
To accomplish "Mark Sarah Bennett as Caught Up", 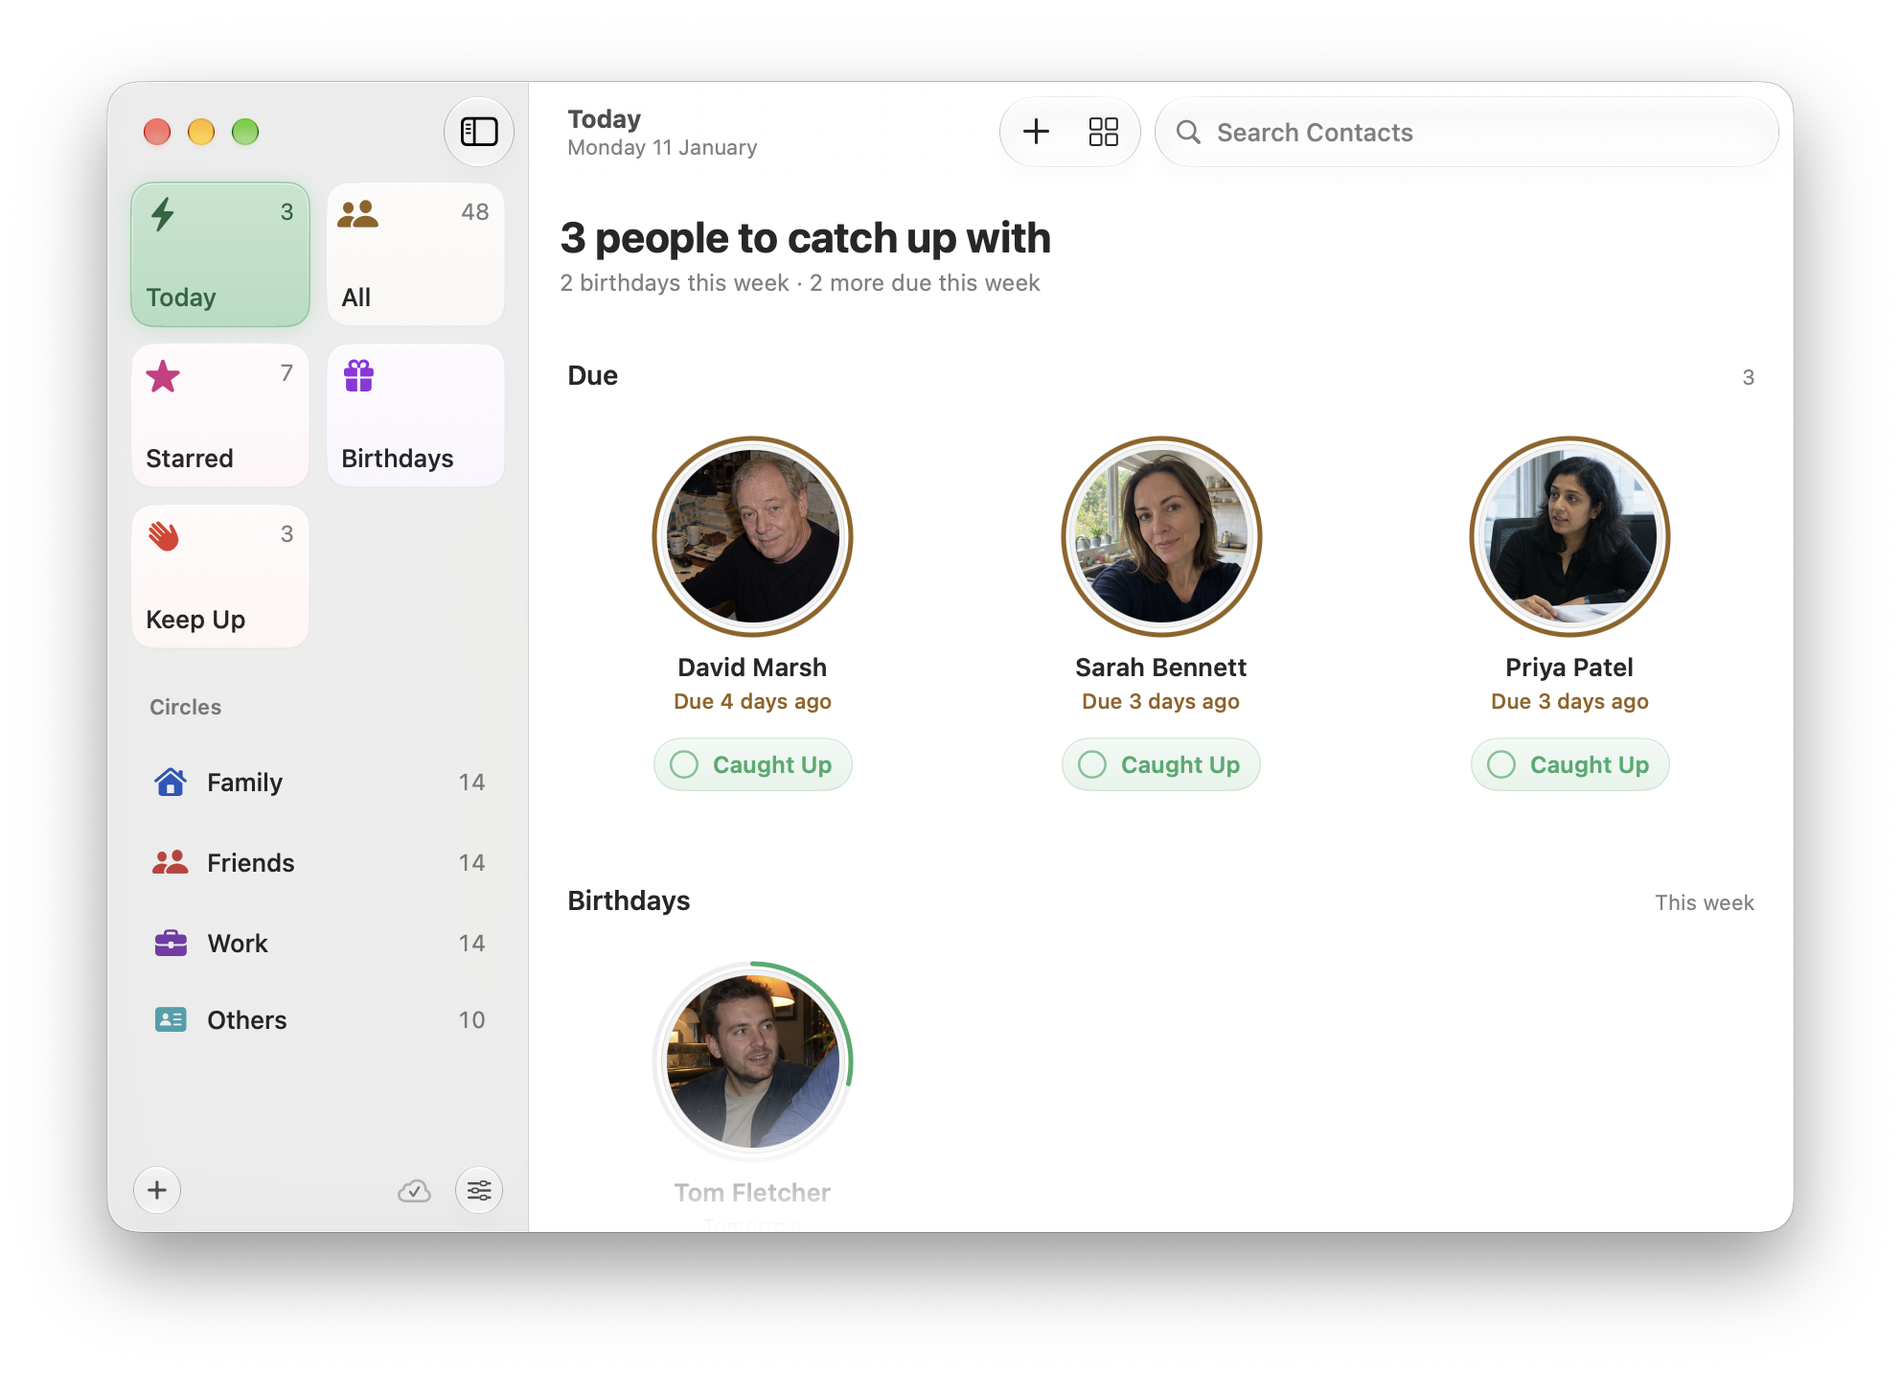I will click(x=1160, y=764).
